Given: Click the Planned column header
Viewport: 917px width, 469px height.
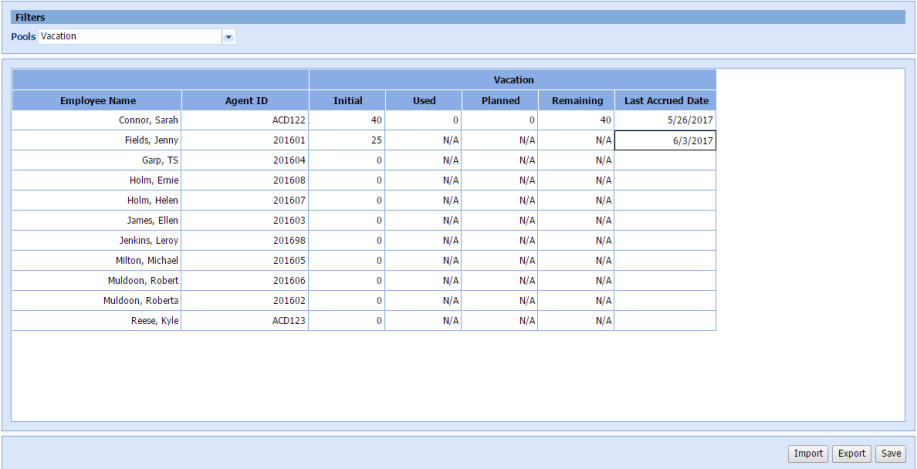Looking at the screenshot, I should pos(500,100).
